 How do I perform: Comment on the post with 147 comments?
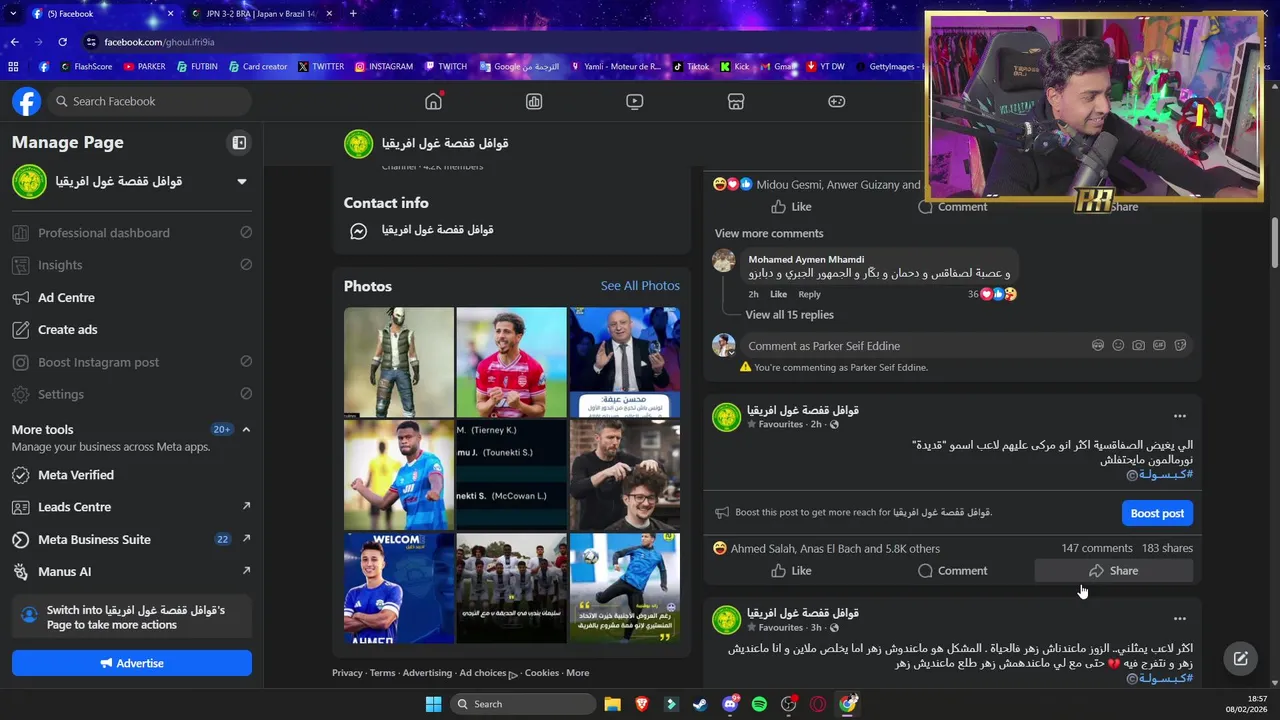point(952,571)
